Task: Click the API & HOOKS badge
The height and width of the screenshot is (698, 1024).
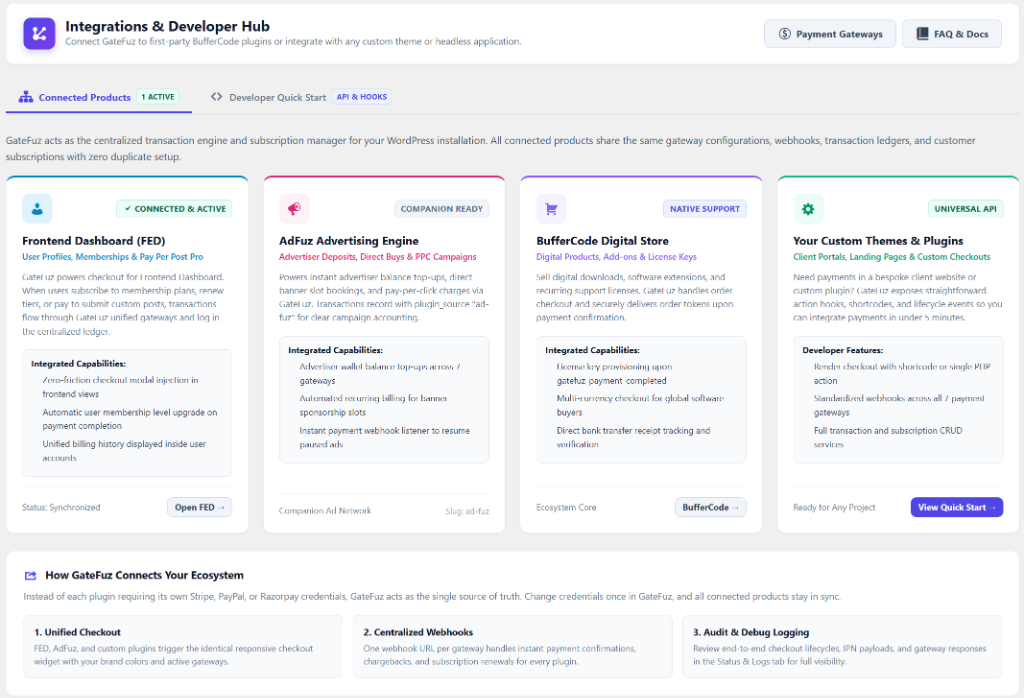Action: (362, 97)
